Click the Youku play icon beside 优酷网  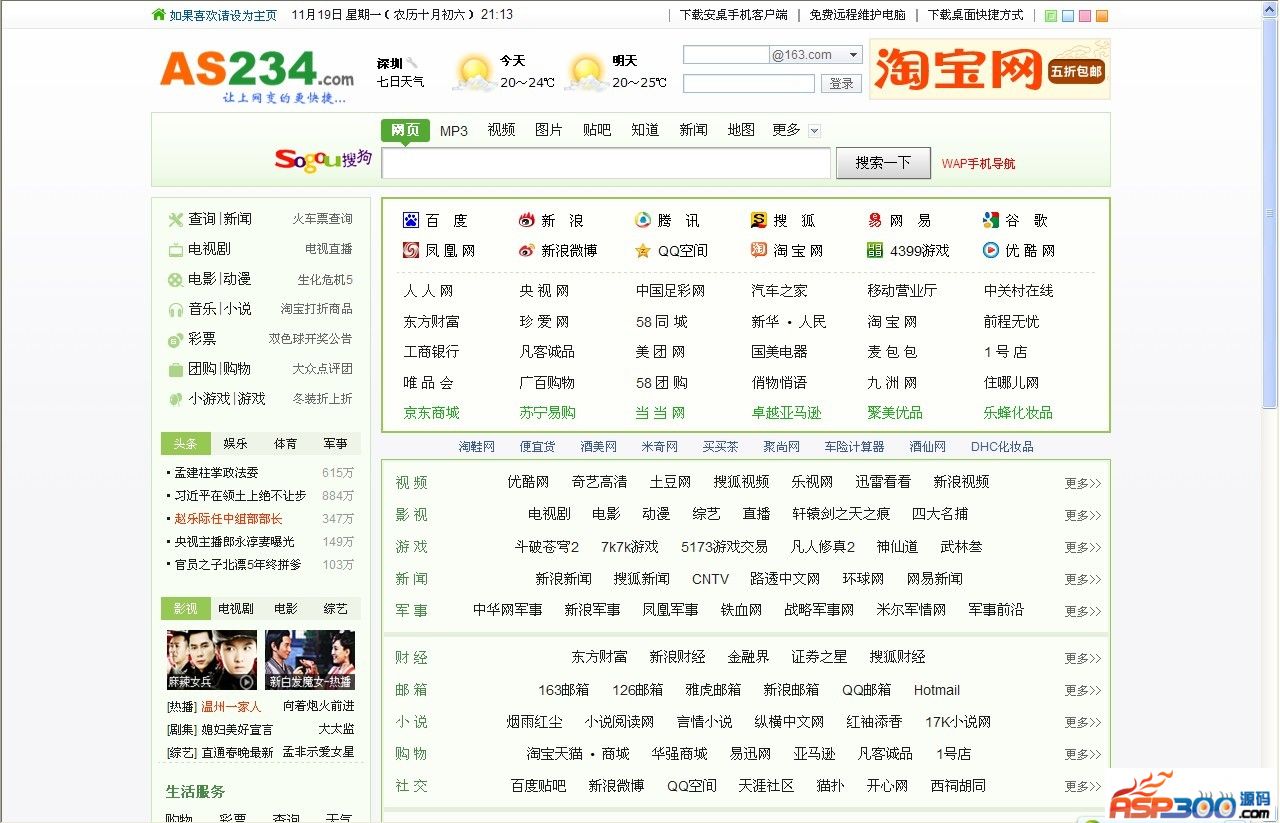click(x=991, y=250)
